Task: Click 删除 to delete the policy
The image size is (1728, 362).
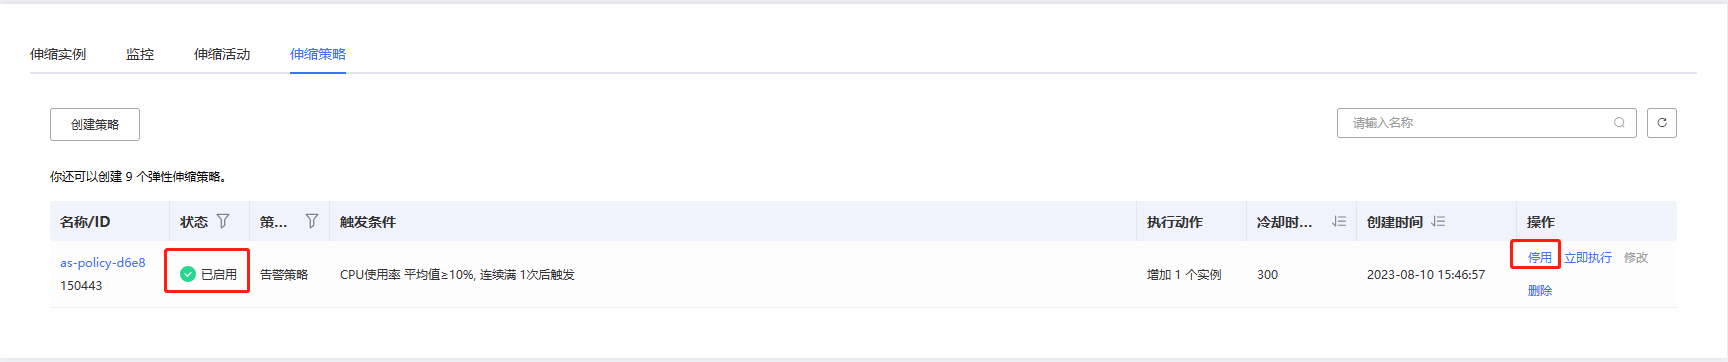Action: [1540, 291]
